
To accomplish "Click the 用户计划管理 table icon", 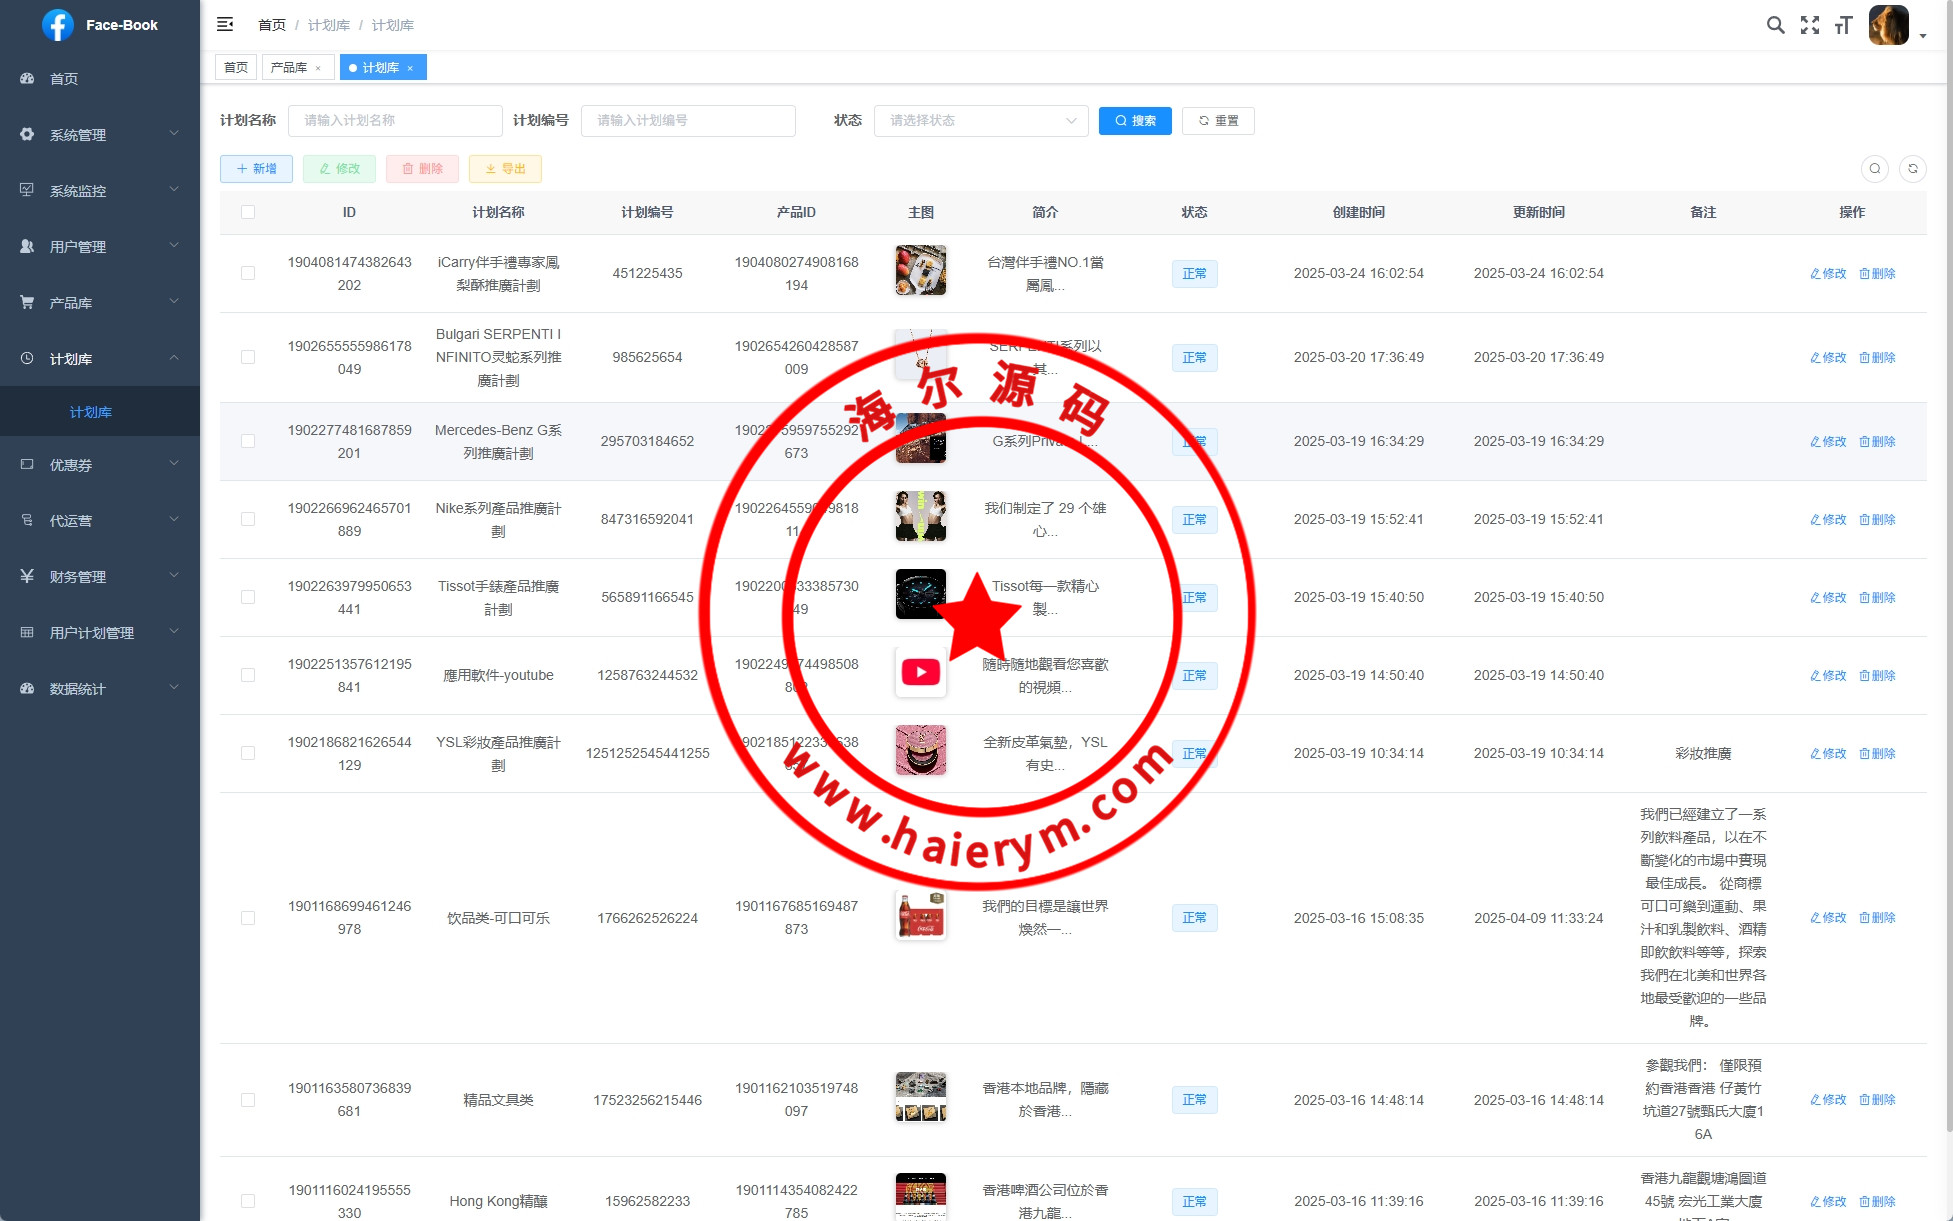I will [27, 632].
